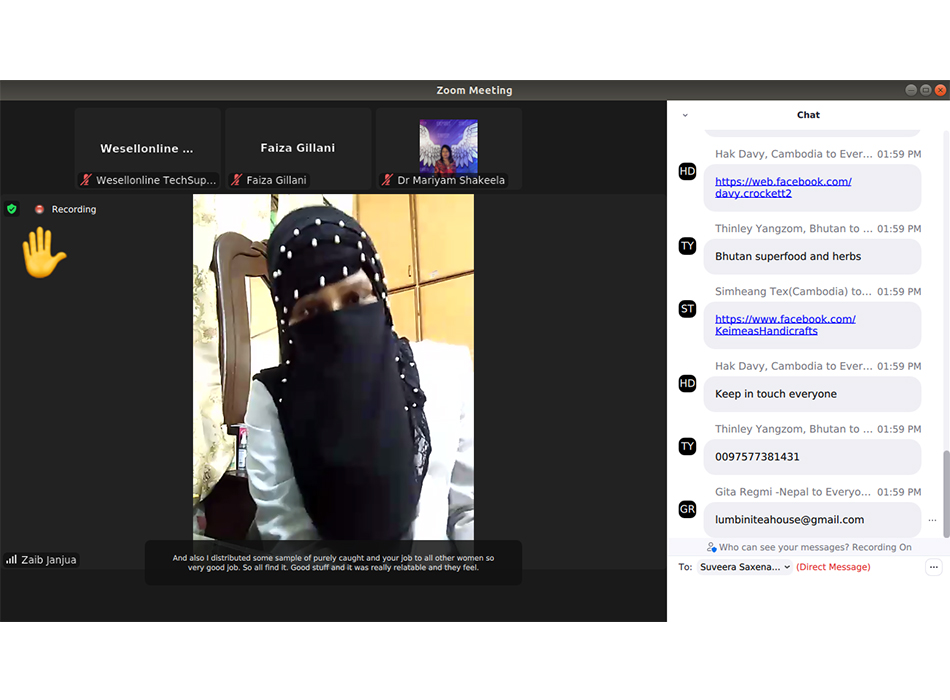Click muted microphone icon for Wesellonline TechSupport
Image resolution: width=950 pixels, height=700 pixels.
(86, 180)
